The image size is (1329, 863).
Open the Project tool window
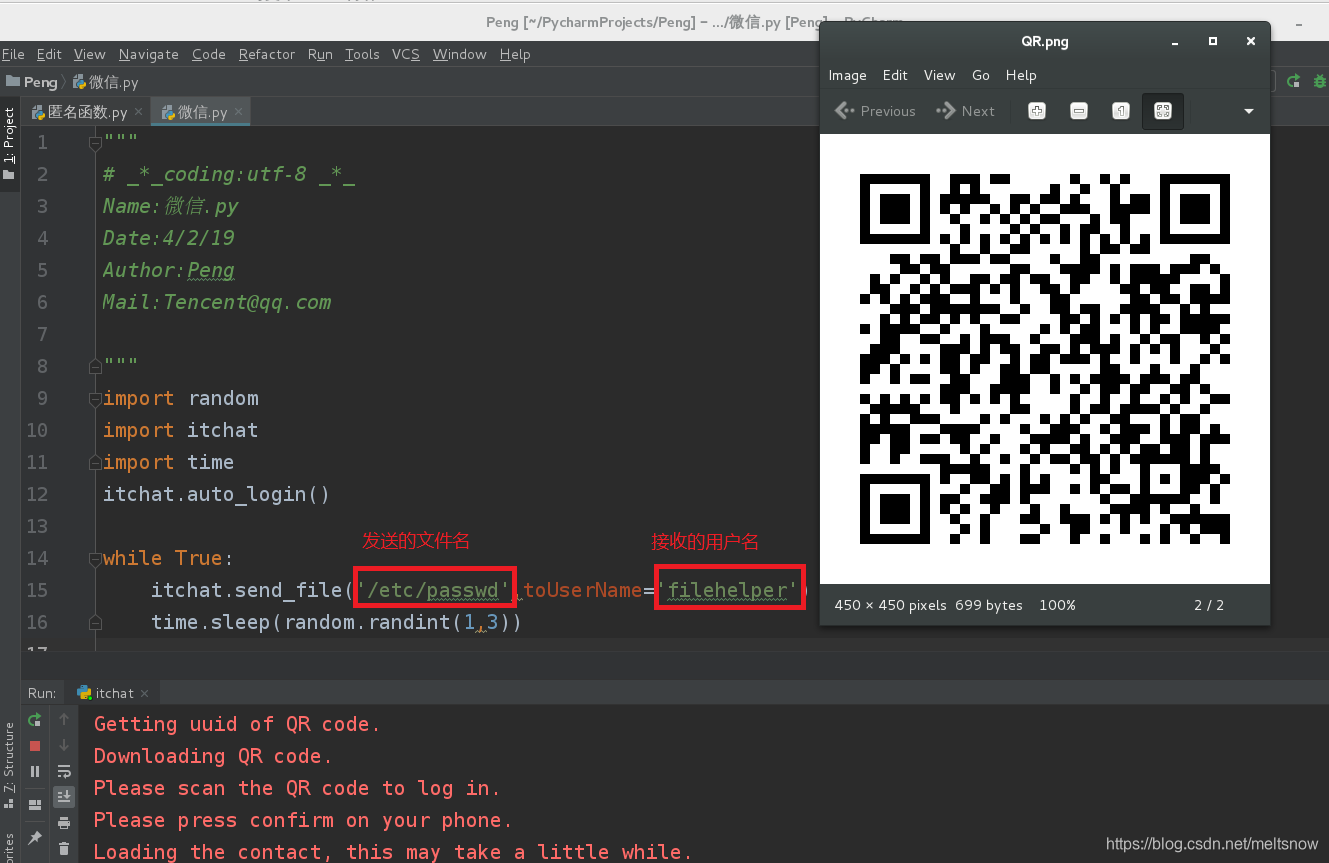pyautogui.click(x=9, y=145)
